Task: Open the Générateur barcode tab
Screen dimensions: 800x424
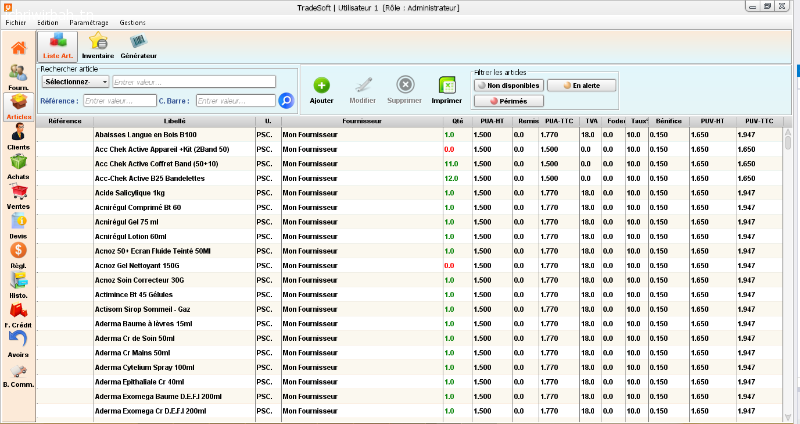Action: [x=138, y=46]
